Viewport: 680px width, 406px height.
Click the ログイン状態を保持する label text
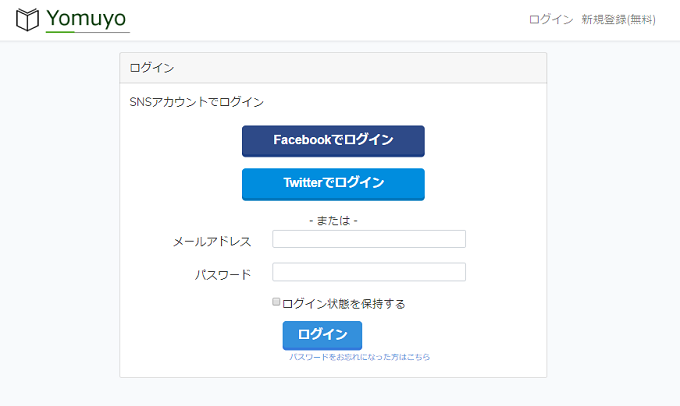pyautogui.click(x=343, y=304)
